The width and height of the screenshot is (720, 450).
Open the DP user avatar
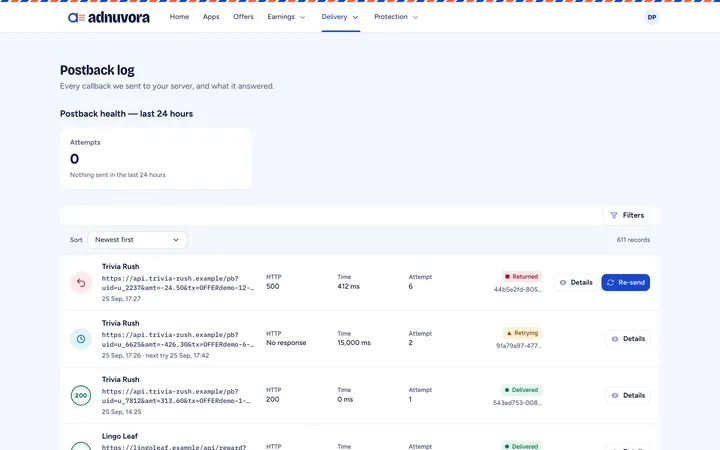tap(652, 17)
